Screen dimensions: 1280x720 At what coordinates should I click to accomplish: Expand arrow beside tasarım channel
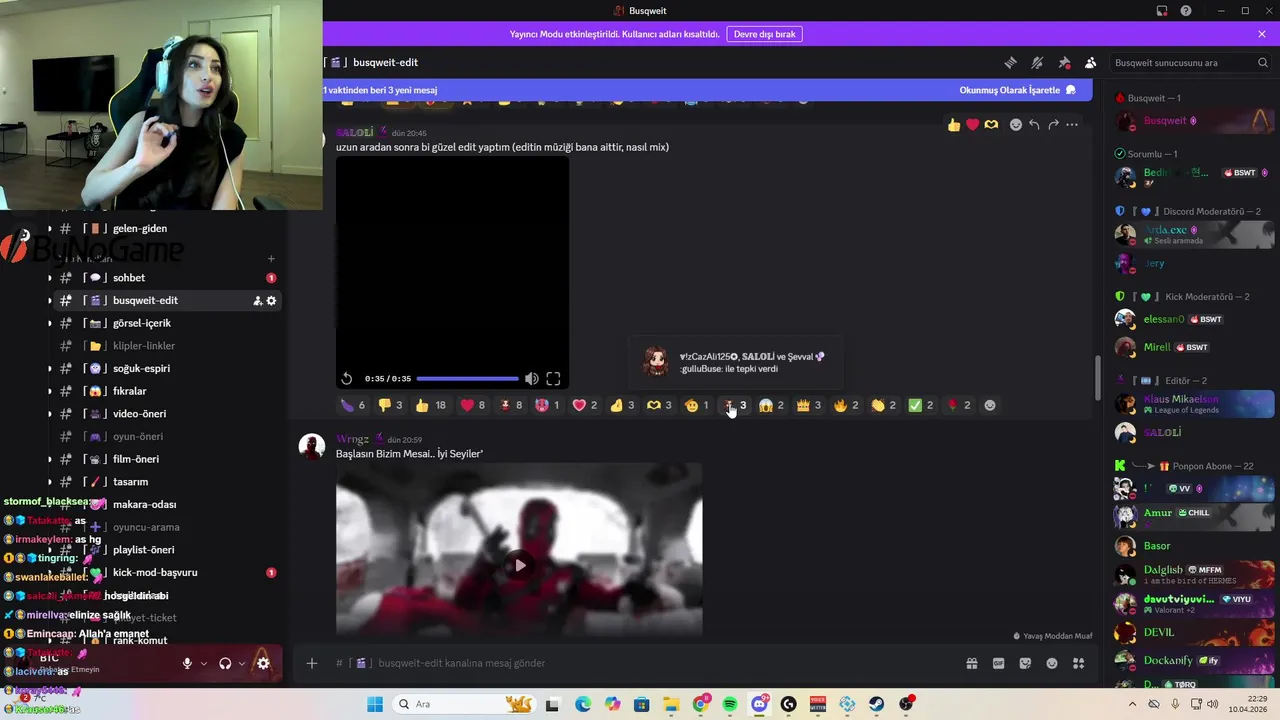point(50,482)
